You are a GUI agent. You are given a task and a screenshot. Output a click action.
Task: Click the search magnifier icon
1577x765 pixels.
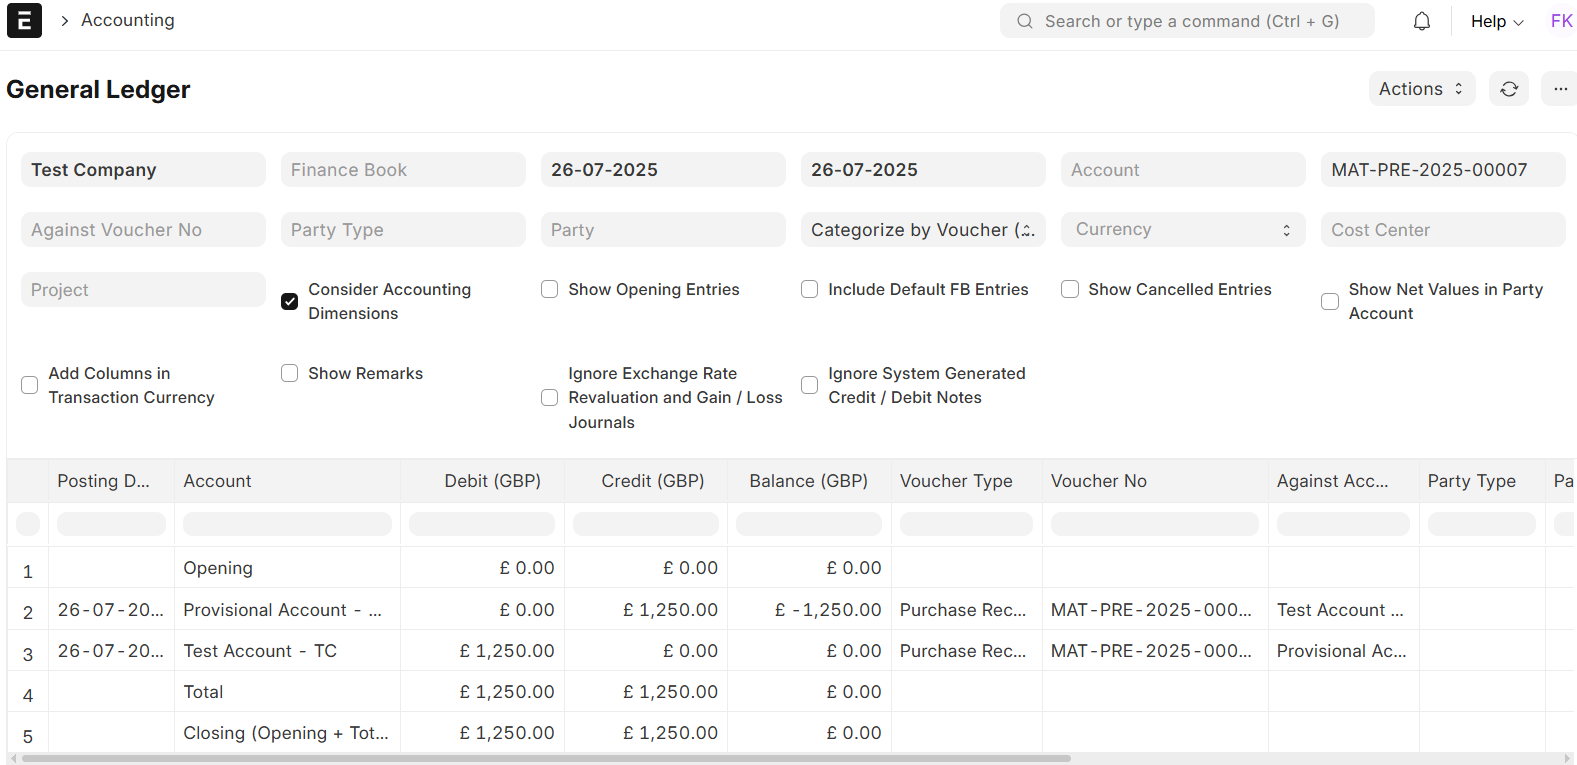click(1025, 21)
